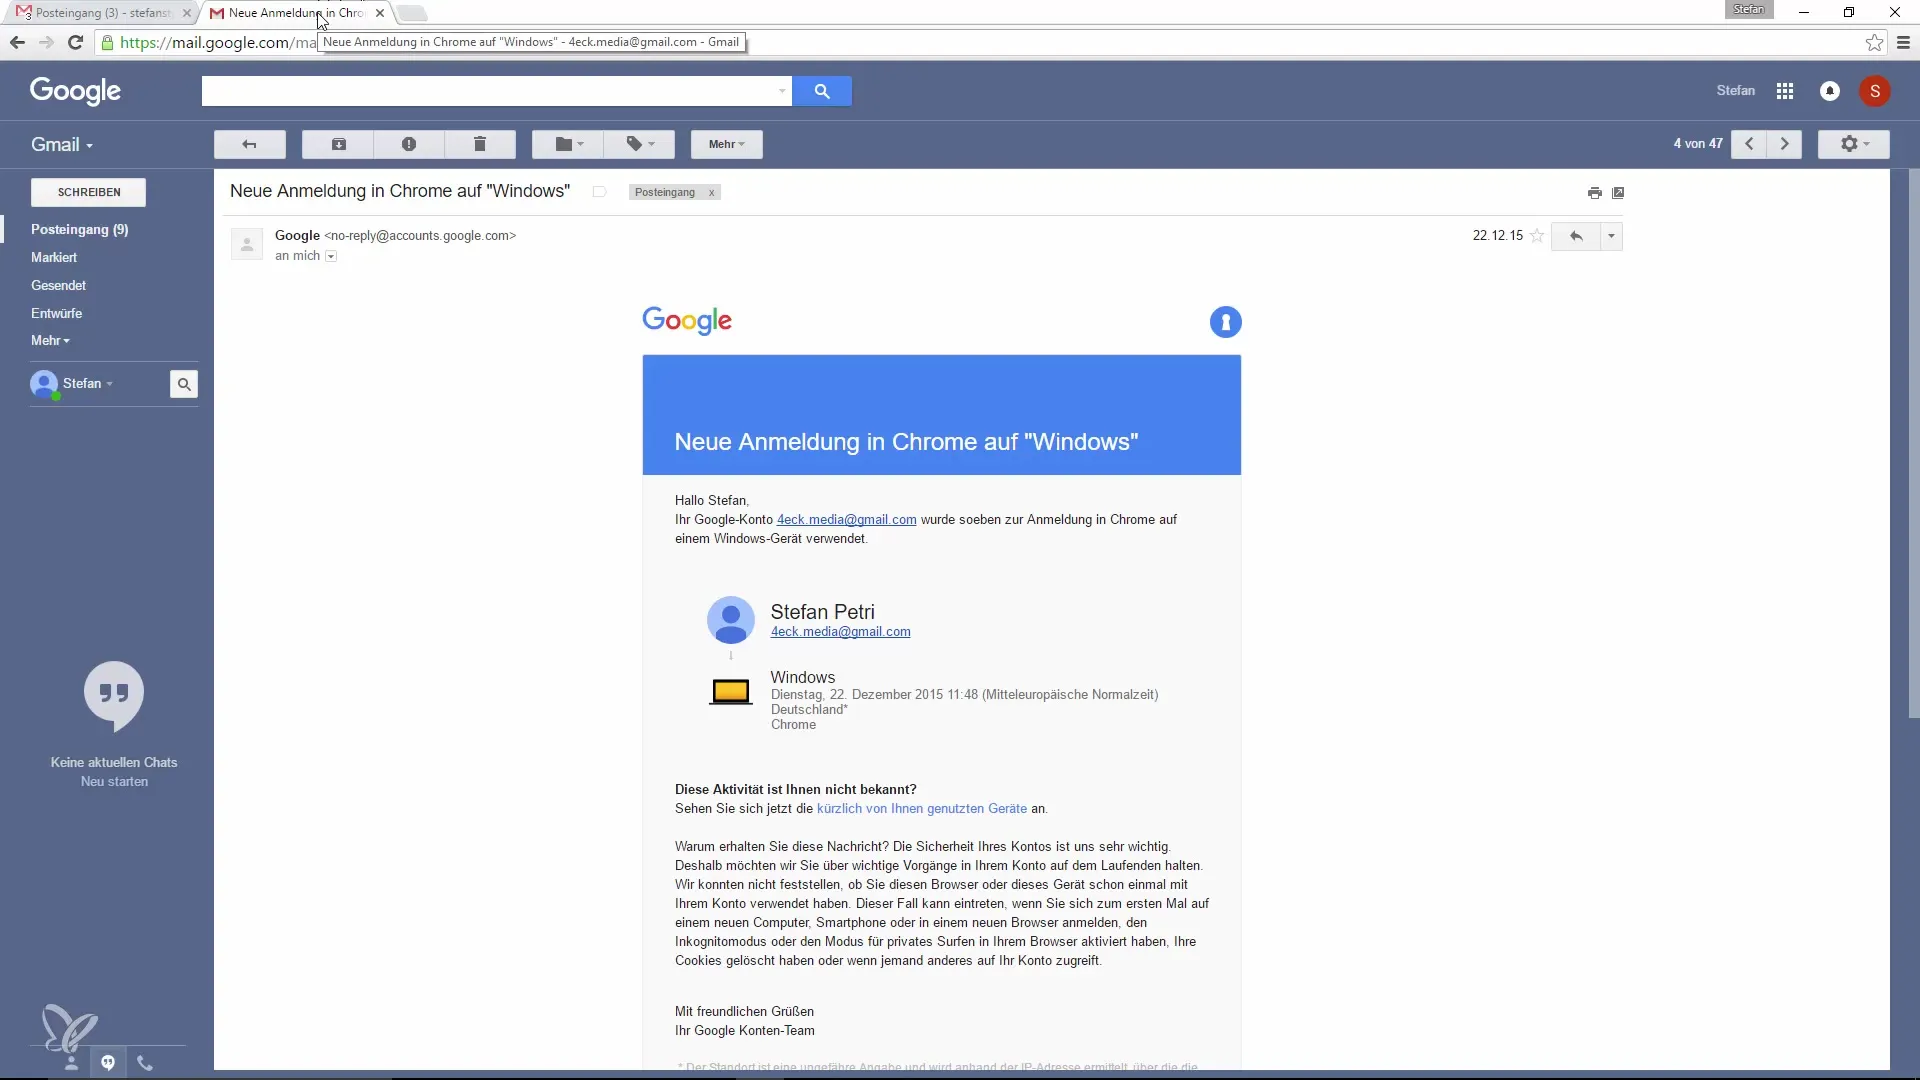Click blue security key icon in email

[x=1225, y=322]
